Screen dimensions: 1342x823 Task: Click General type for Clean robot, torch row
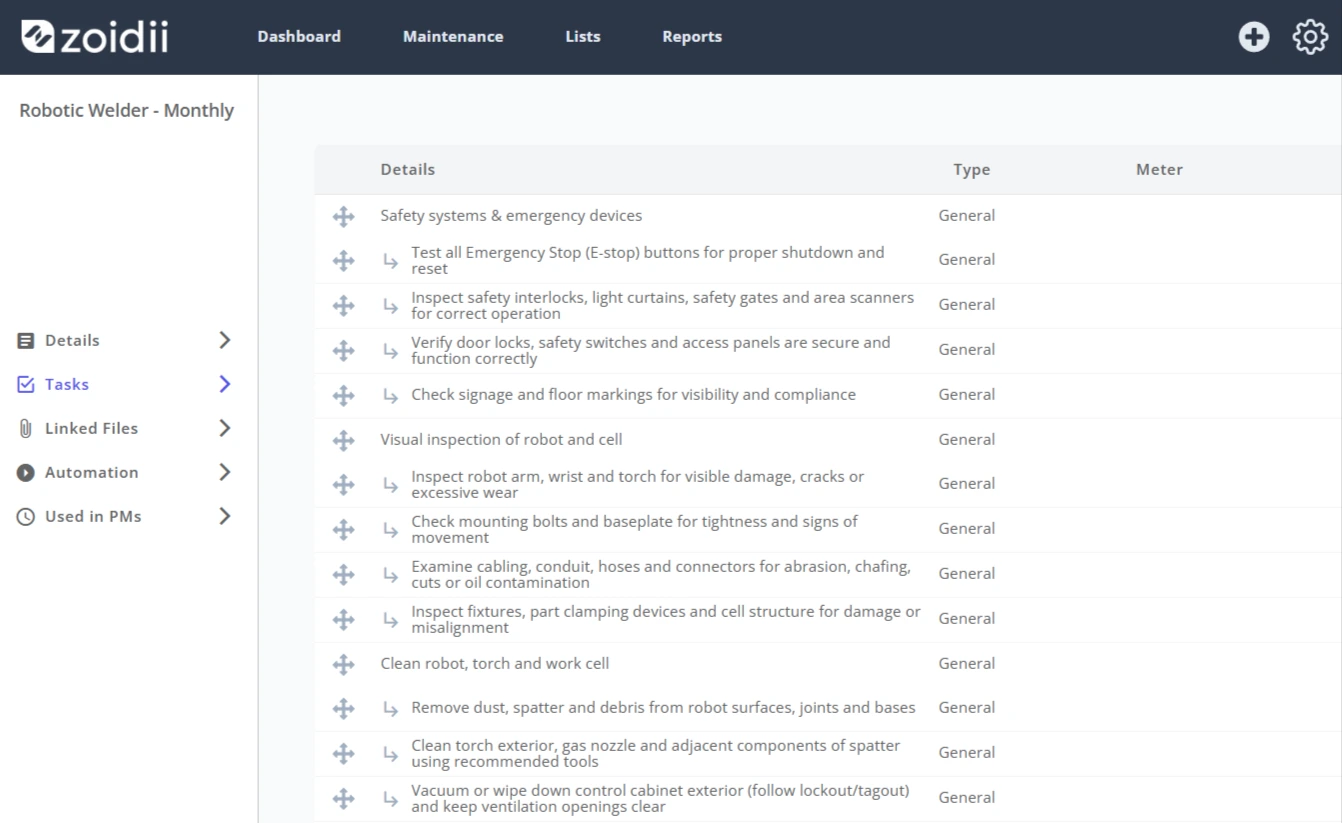[966, 663]
